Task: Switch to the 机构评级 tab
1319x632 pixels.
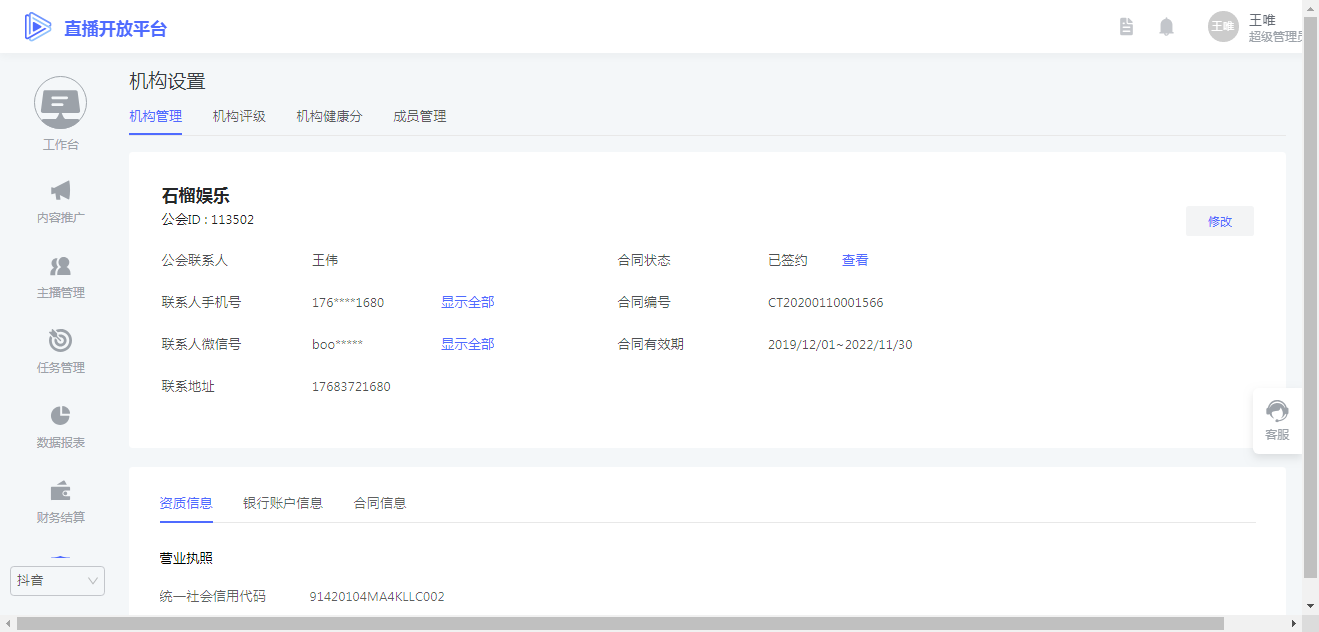Action: pos(239,116)
